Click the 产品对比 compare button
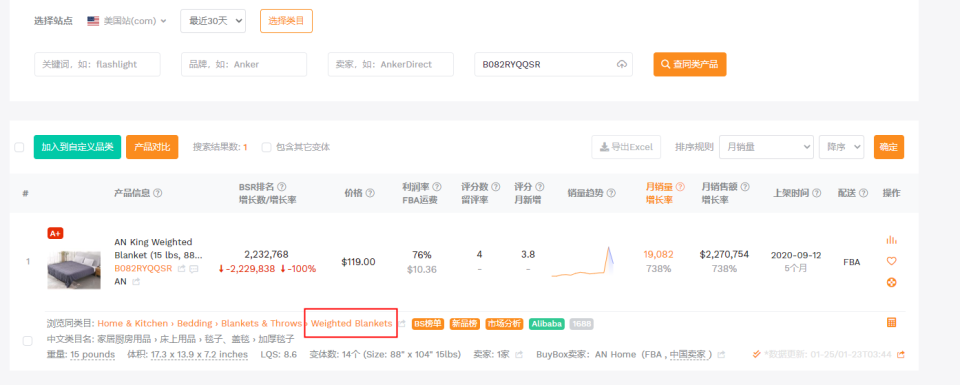960x385 pixels. [152, 147]
